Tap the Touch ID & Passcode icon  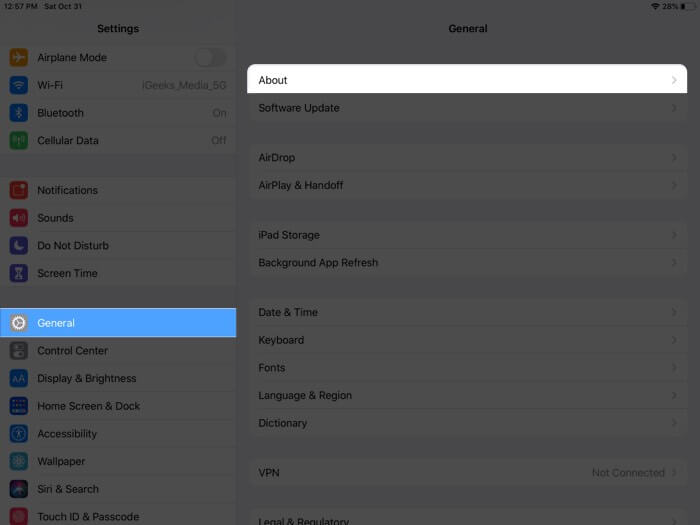(x=19, y=516)
